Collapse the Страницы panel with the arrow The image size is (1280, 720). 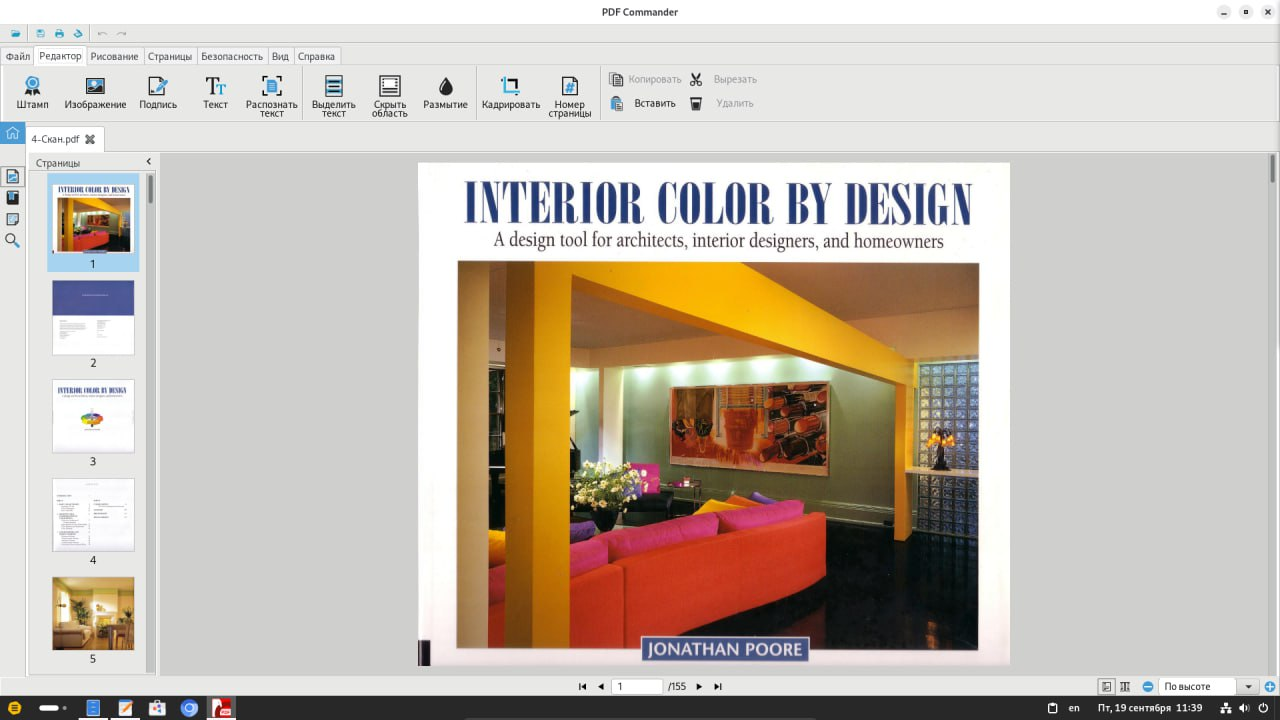tap(149, 162)
